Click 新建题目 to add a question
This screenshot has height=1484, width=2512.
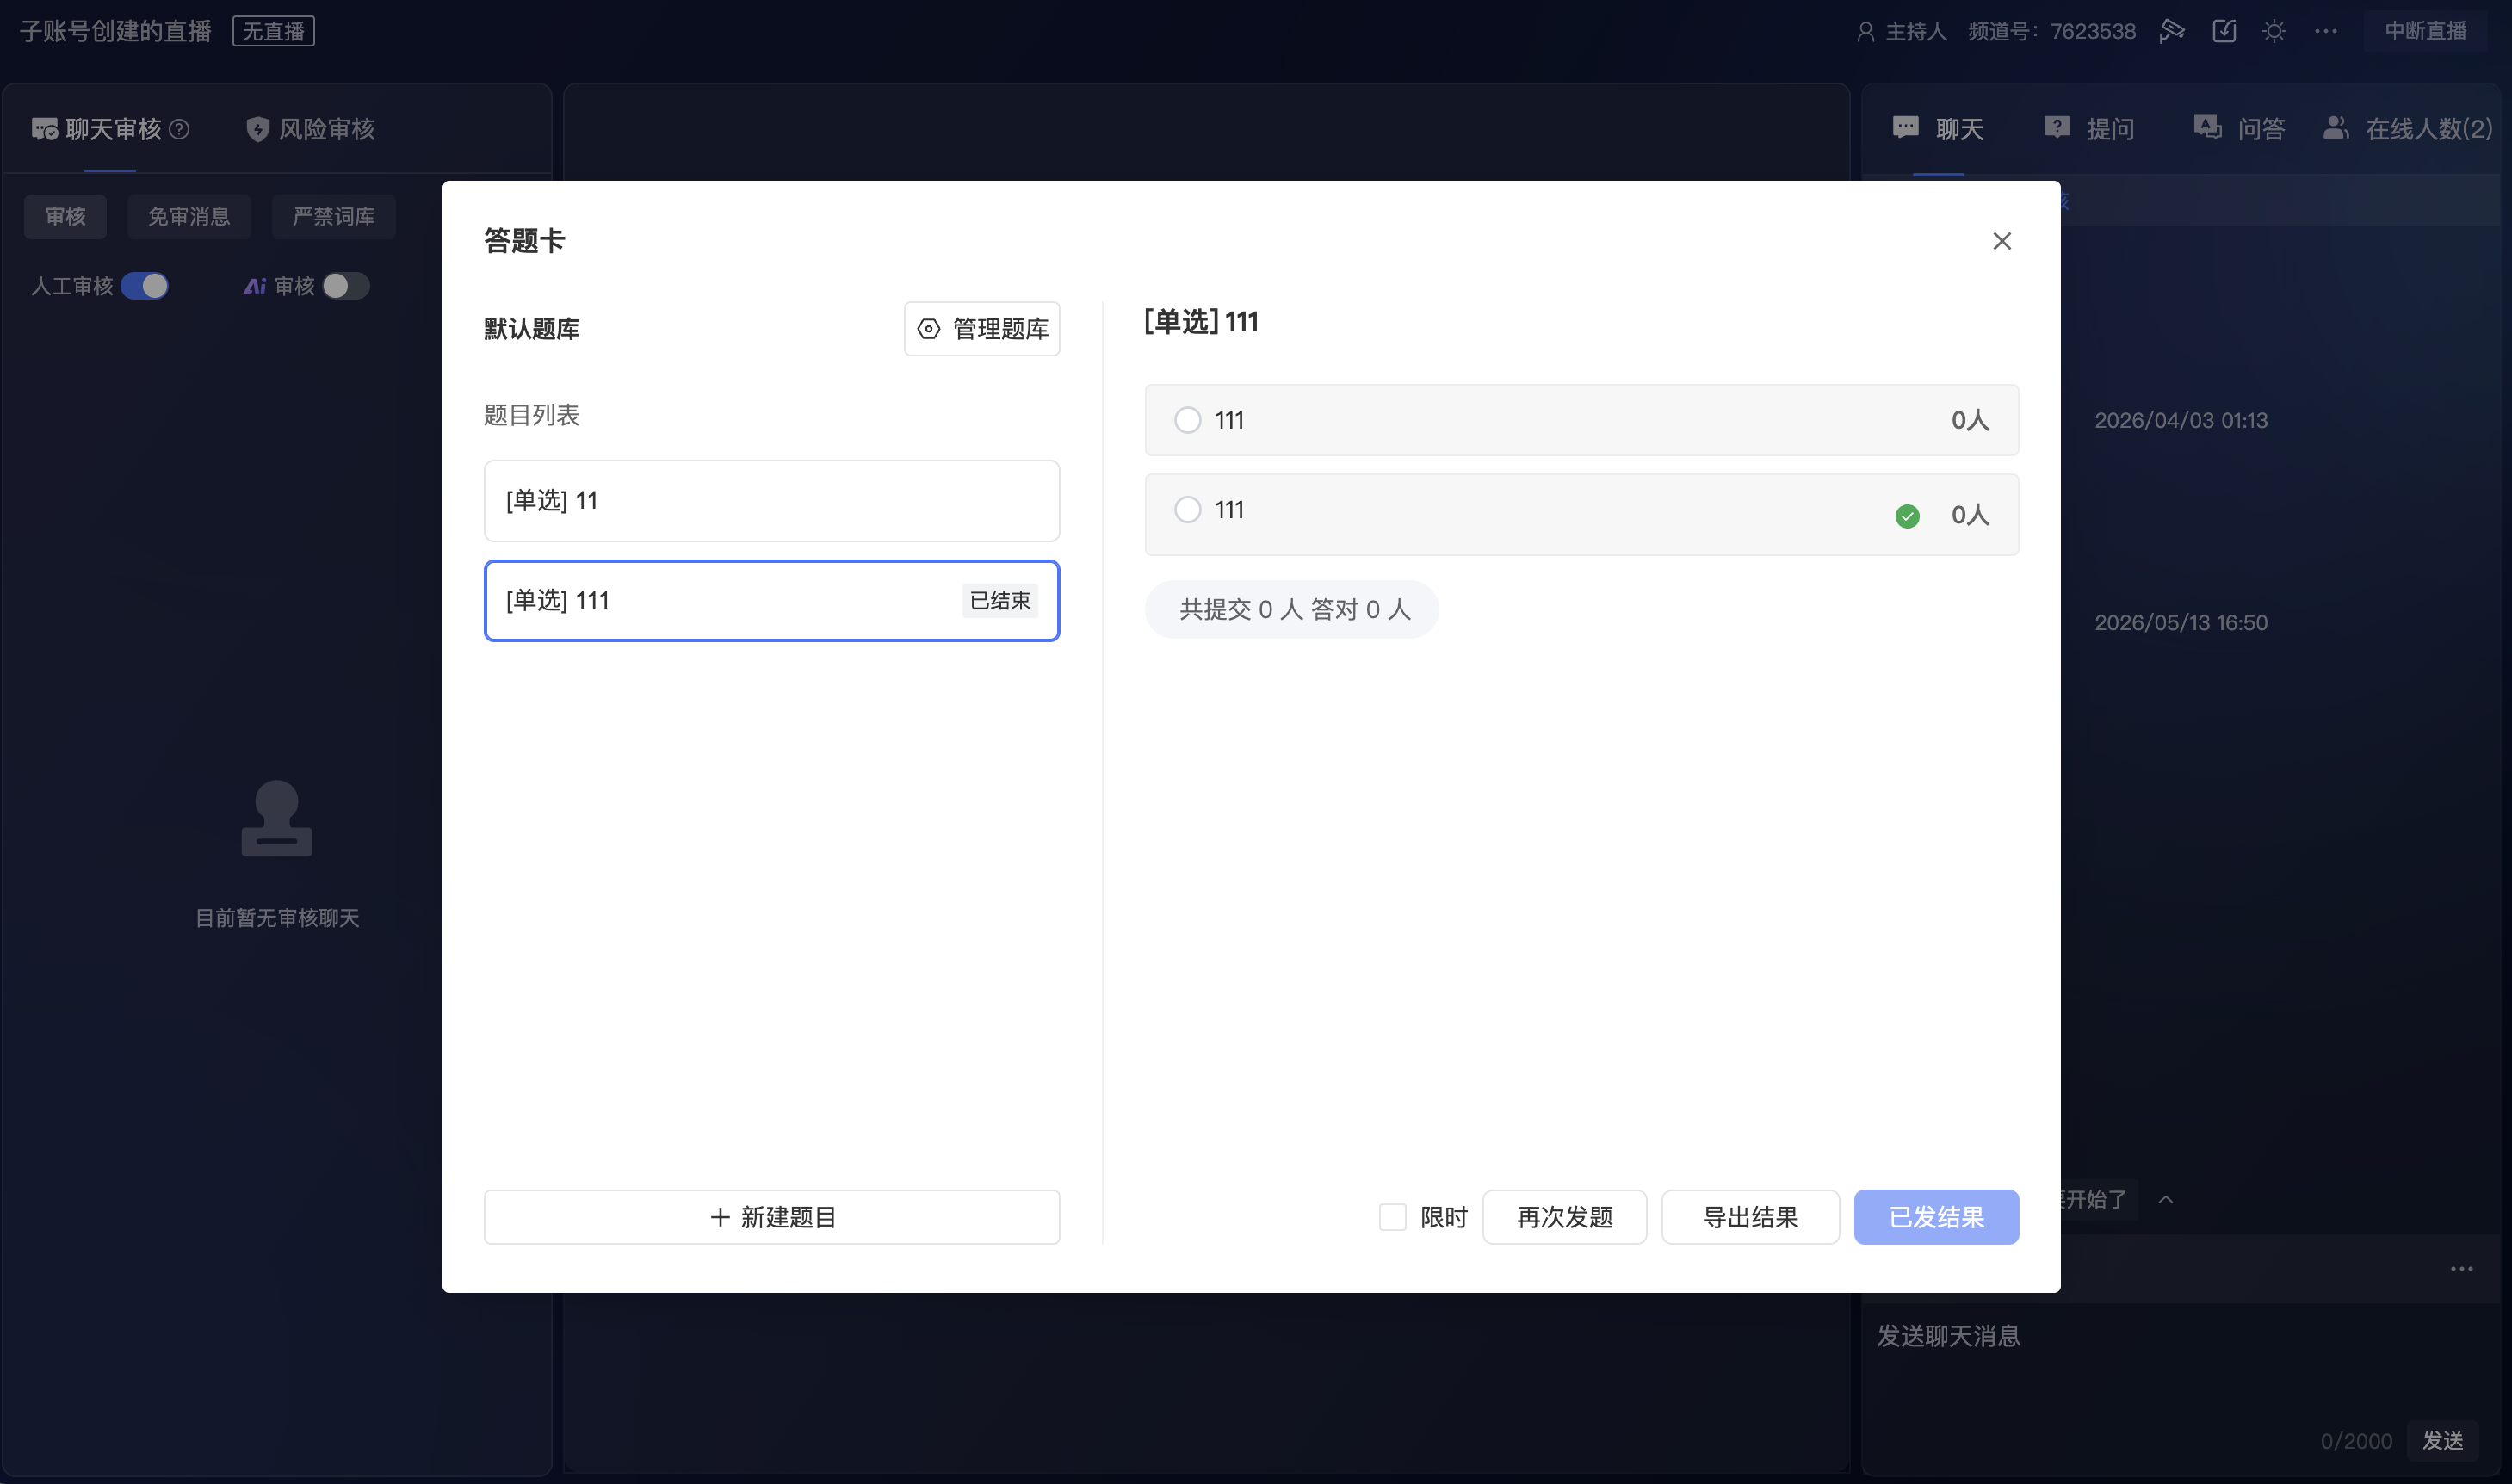click(771, 1217)
